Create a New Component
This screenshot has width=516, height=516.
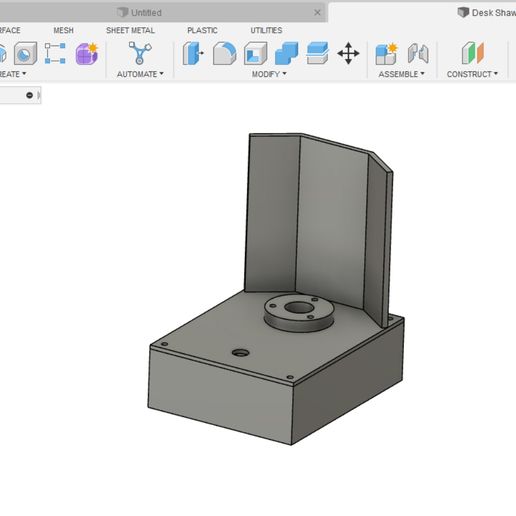tap(387, 53)
